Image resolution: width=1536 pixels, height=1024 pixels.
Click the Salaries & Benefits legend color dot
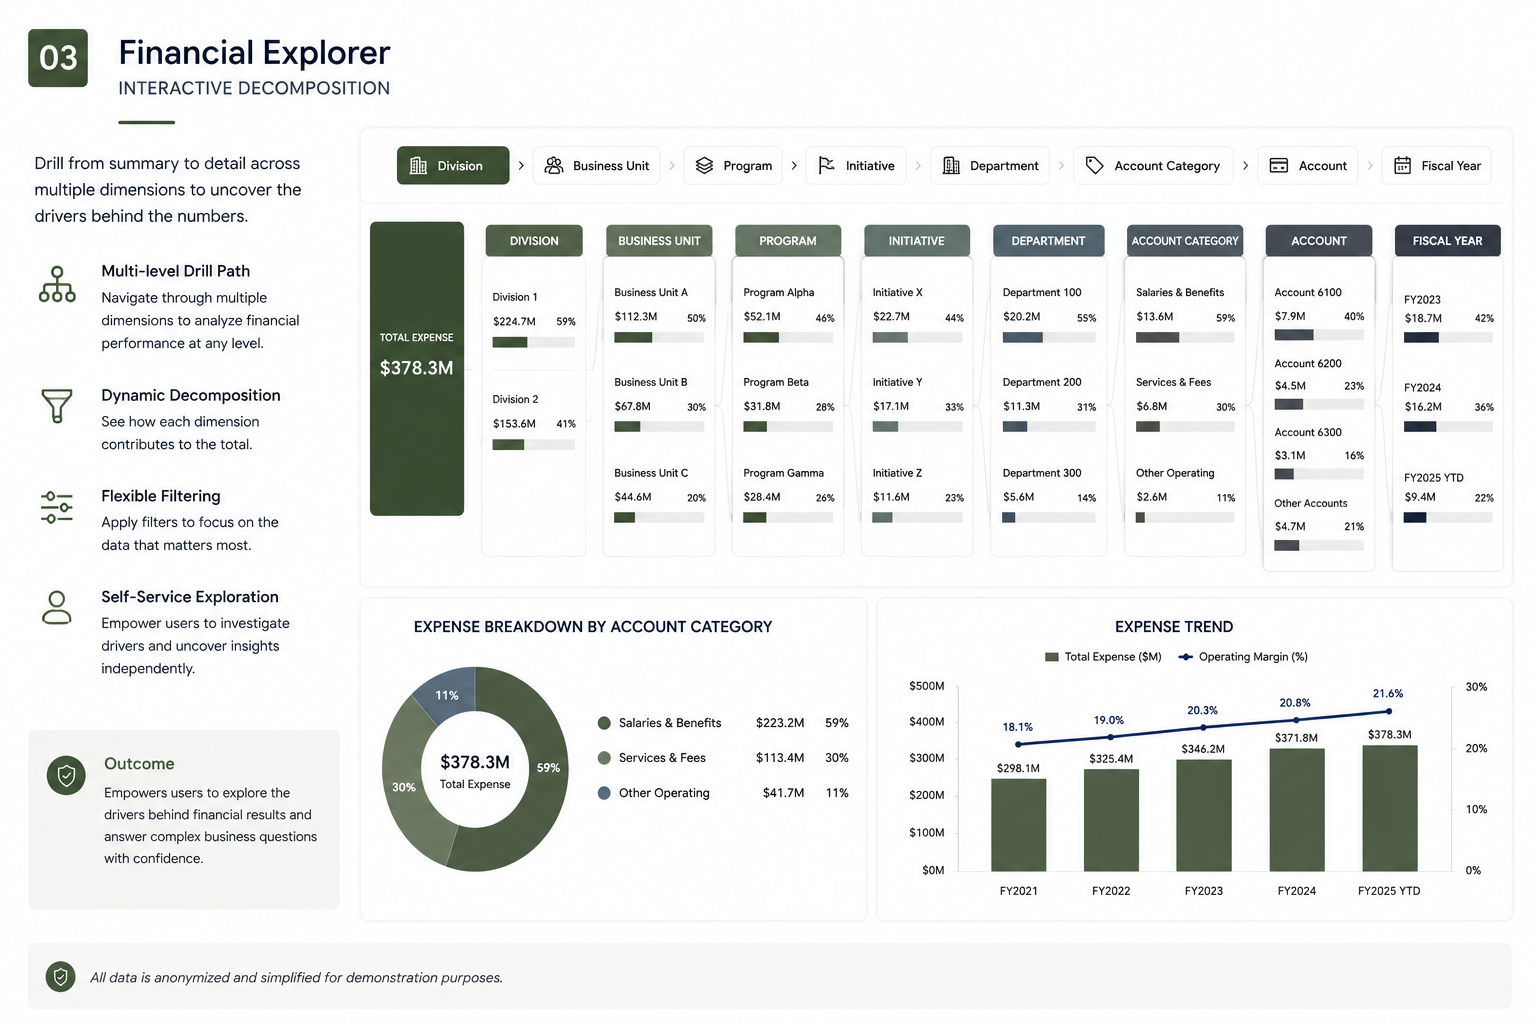coord(604,723)
